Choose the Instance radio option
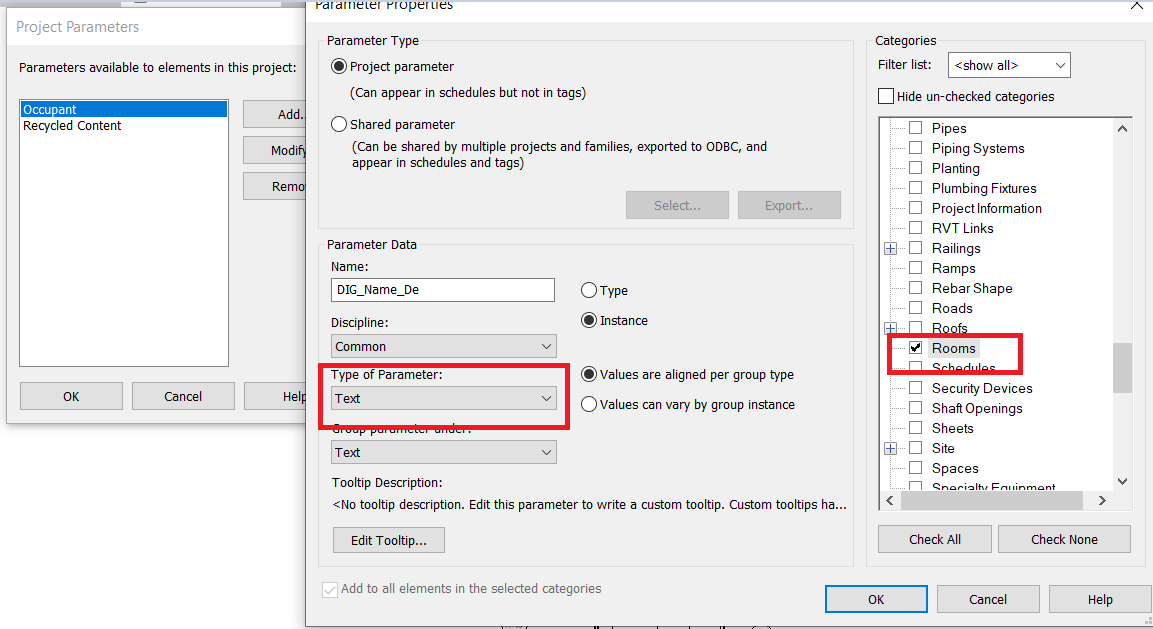Screen dimensions: 1153x629 (x=589, y=320)
